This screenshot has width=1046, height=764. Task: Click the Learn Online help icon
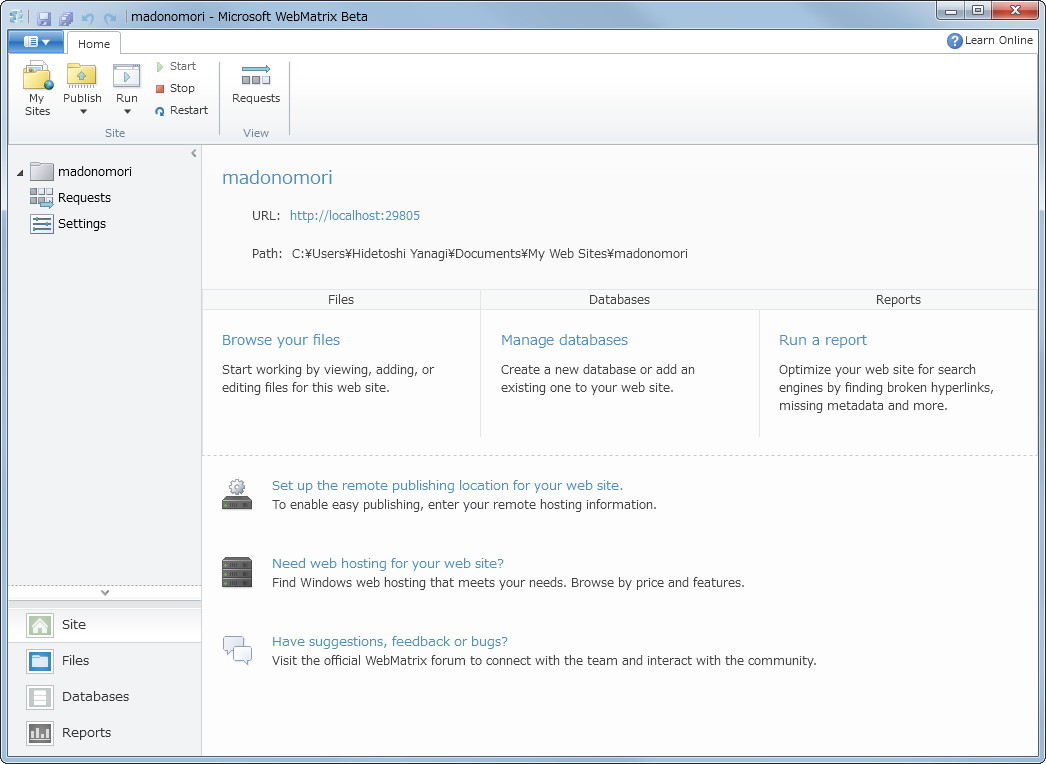coord(955,41)
